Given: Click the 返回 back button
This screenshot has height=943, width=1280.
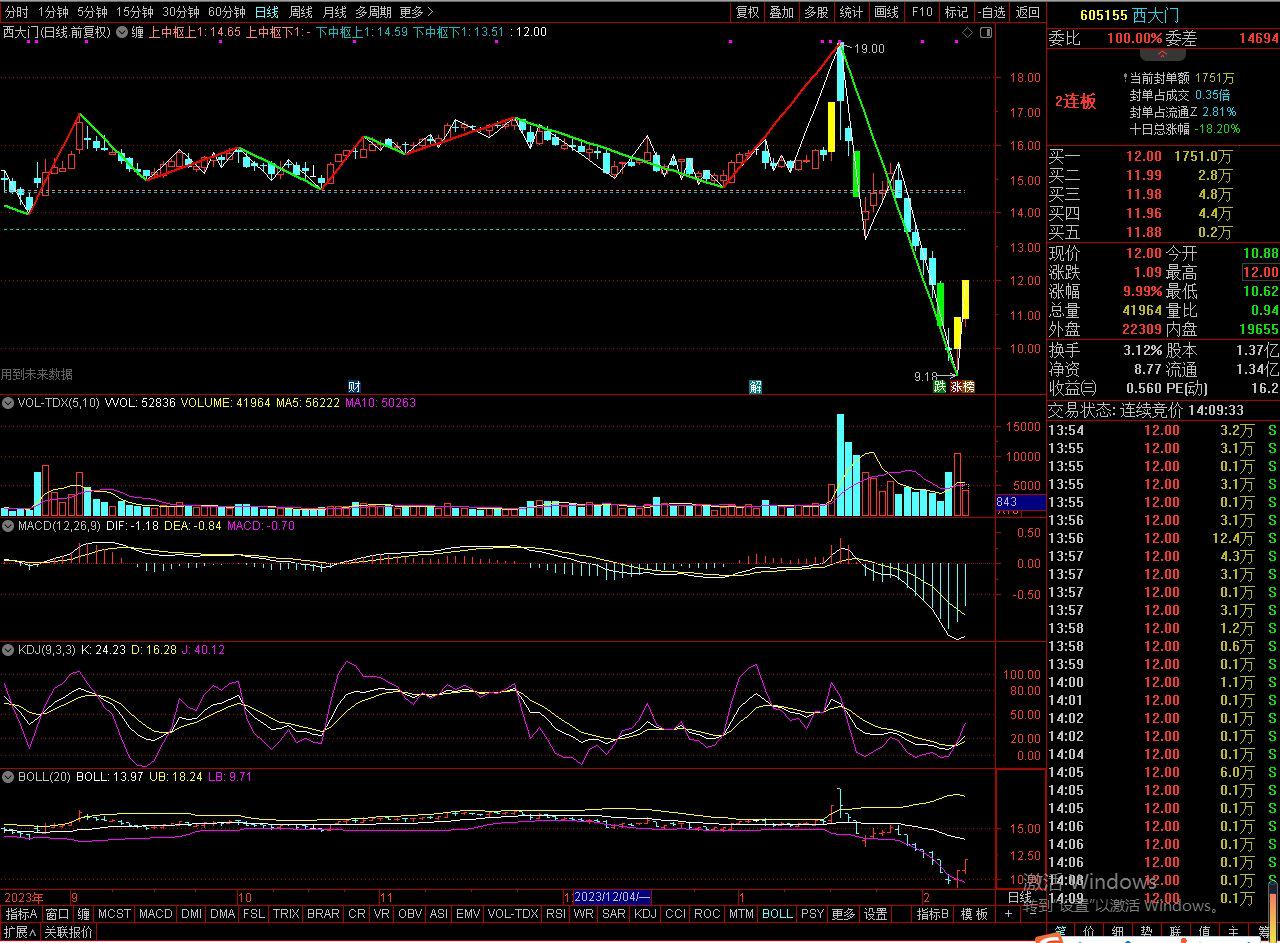Looking at the screenshot, I should (x=1027, y=12).
